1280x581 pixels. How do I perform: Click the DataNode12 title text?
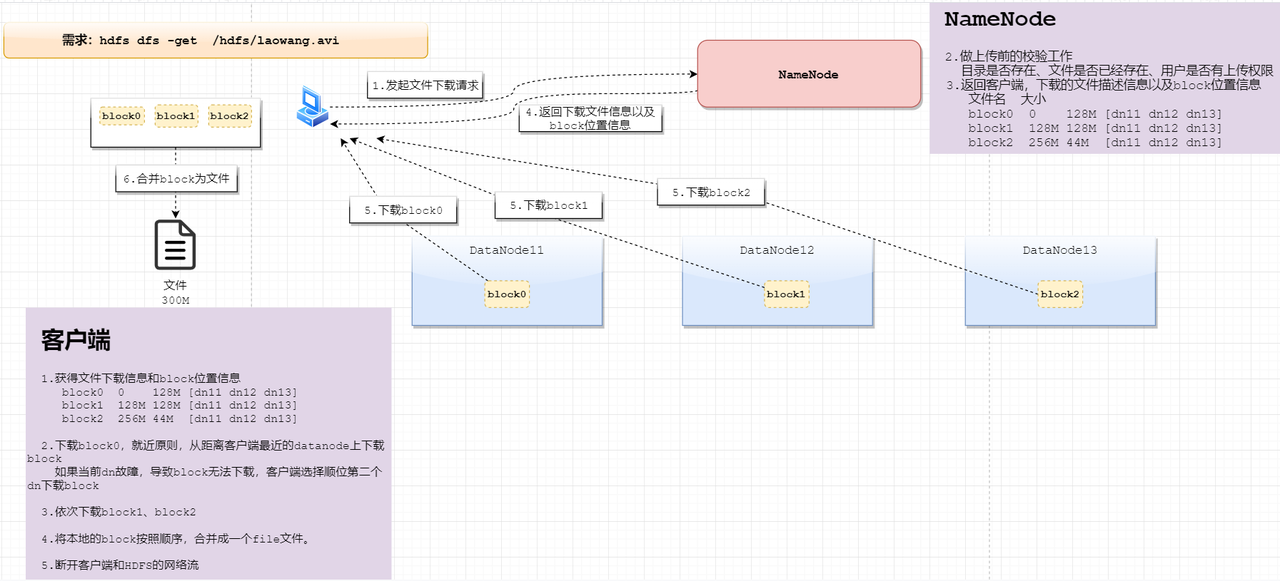click(x=777, y=250)
